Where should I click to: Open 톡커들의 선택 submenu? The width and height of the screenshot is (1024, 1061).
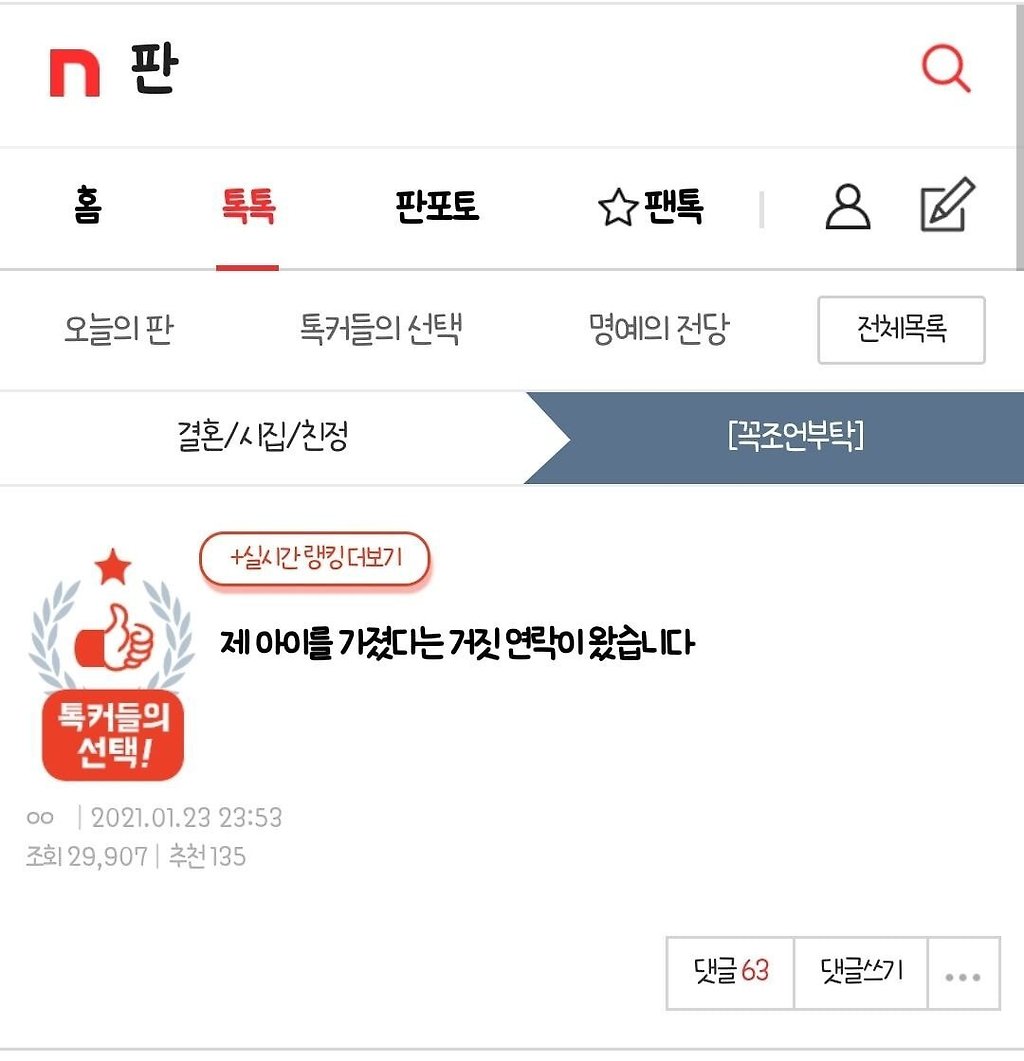[x=380, y=330]
